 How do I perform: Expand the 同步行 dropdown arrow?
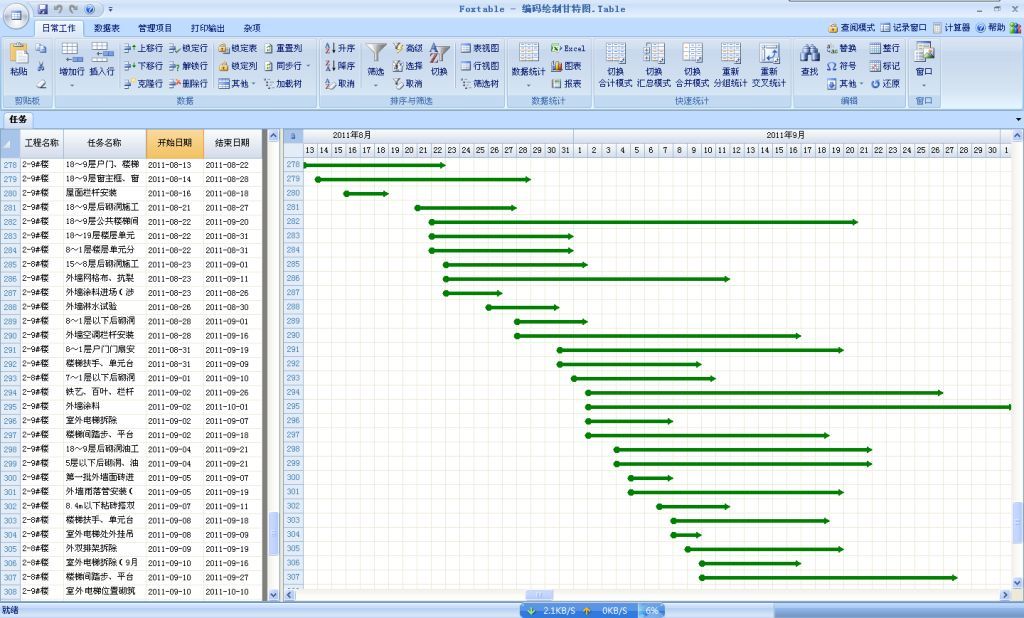click(x=308, y=66)
